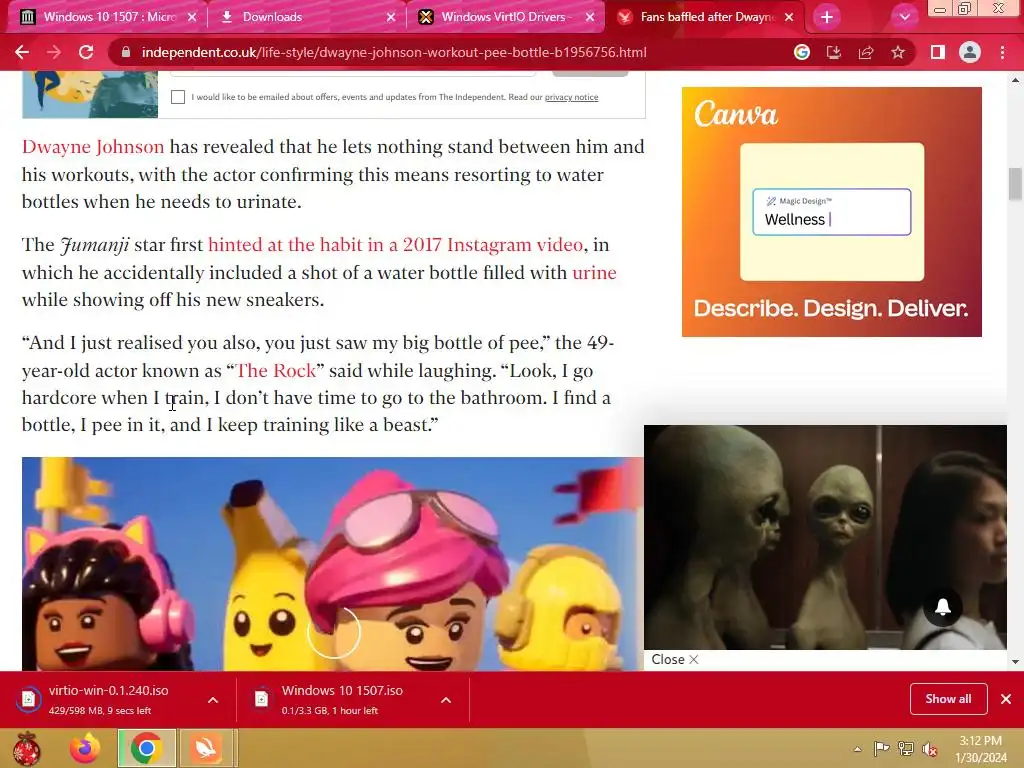Click the notification bell icon
This screenshot has height=768, width=1024.
pyautogui.click(x=942, y=607)
